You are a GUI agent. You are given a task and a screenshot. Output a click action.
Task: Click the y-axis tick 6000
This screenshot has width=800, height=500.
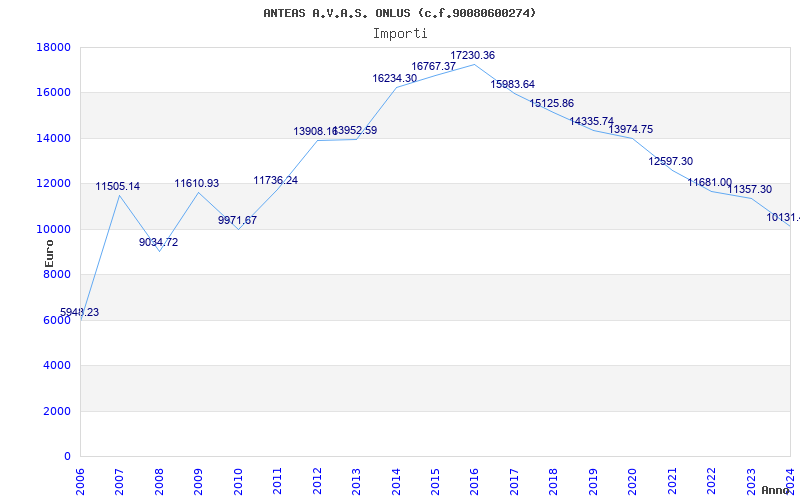(x=57, y=320)
